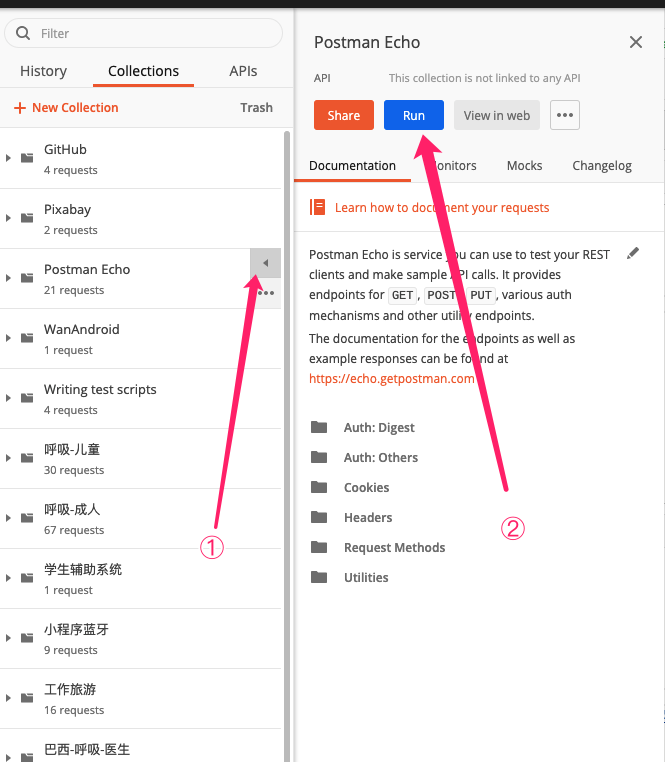The image size is (665, 762).
Task: Click the Request Methods folder icon
Action: click(319, 547)
